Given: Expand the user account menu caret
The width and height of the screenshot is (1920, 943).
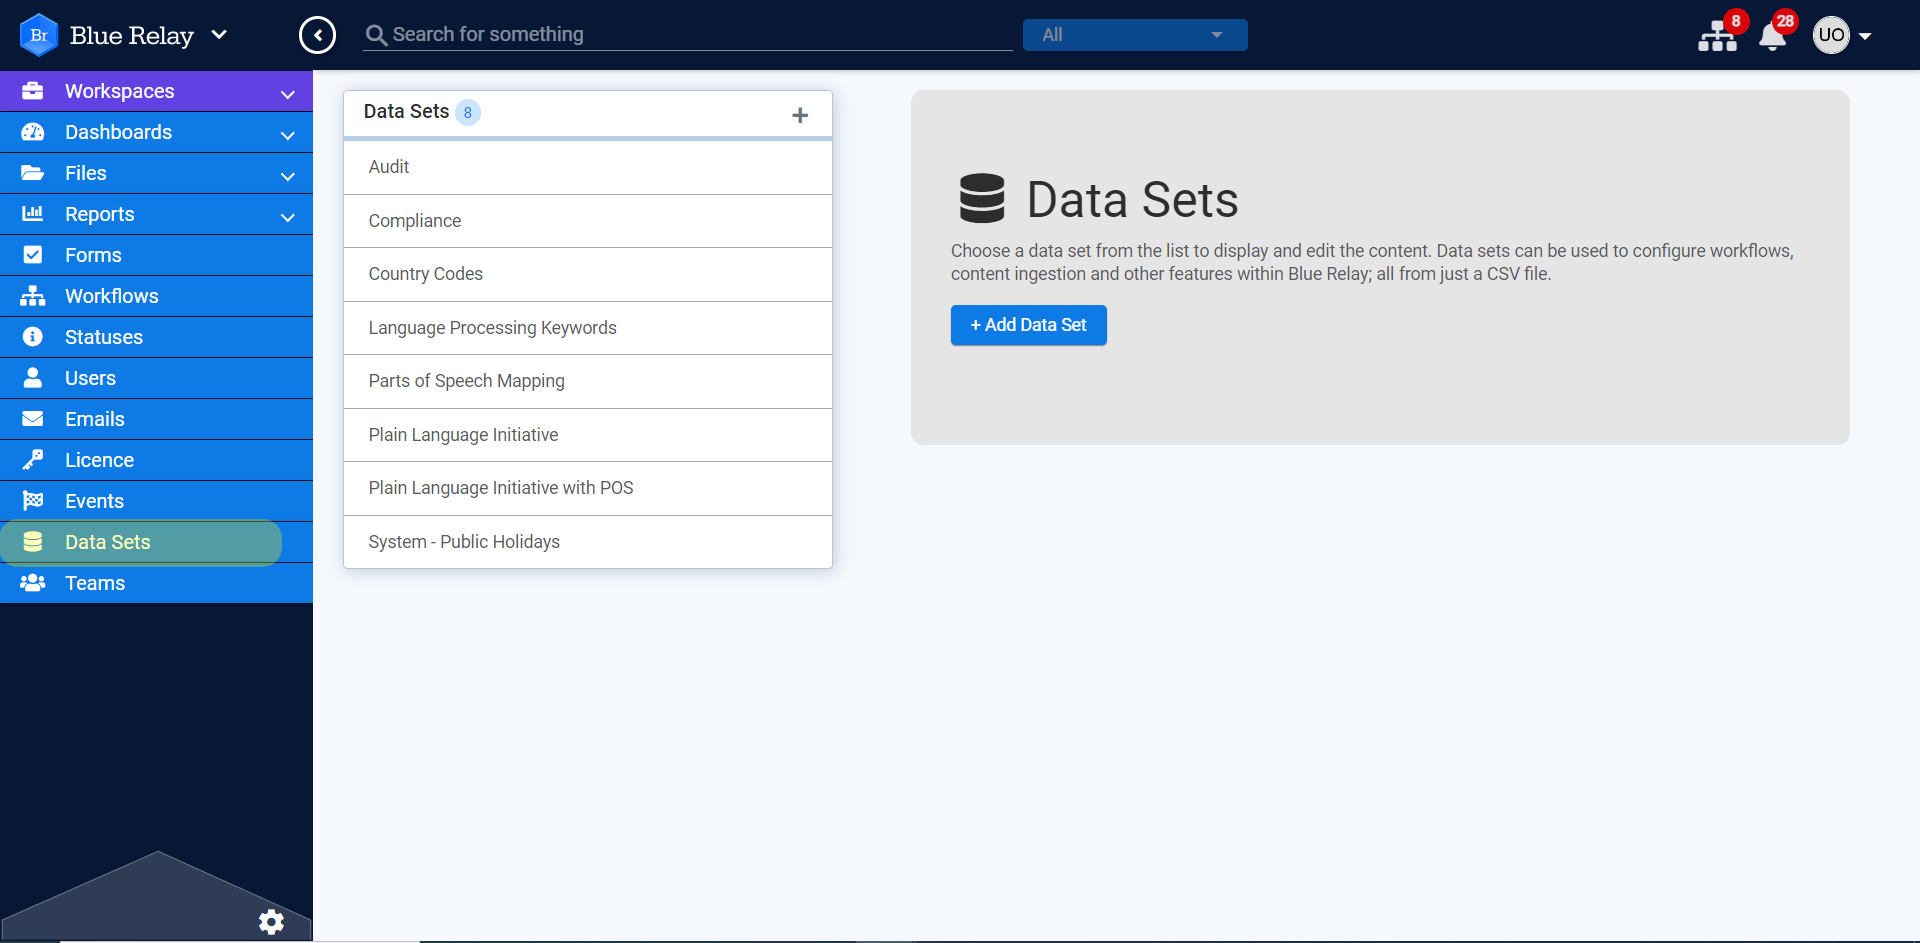Looking at the screenshot, I should (x=1865, y=36).
